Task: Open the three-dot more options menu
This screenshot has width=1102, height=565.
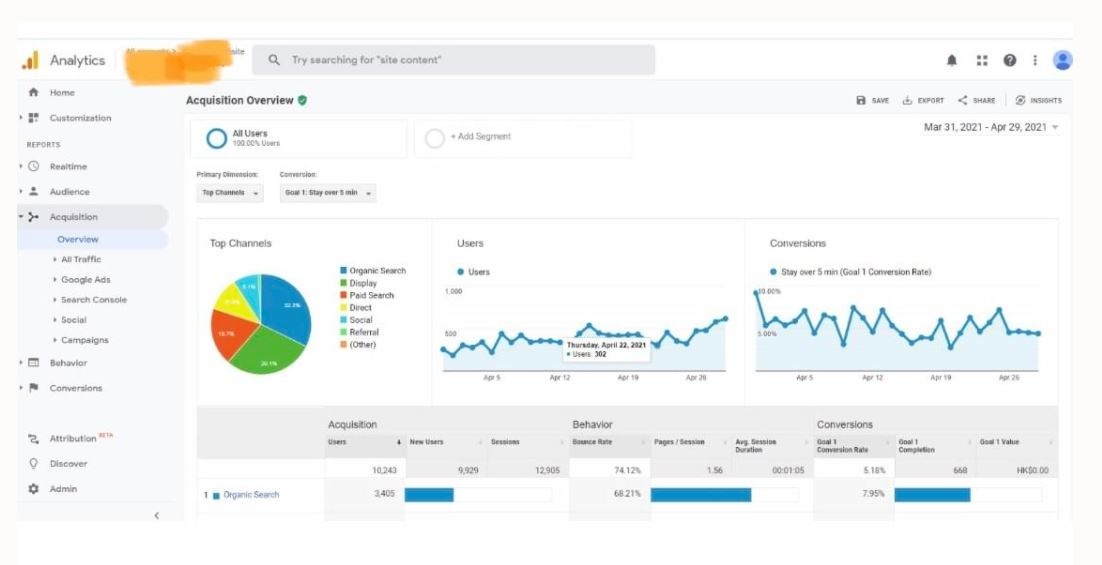Action: [1035, 60]
